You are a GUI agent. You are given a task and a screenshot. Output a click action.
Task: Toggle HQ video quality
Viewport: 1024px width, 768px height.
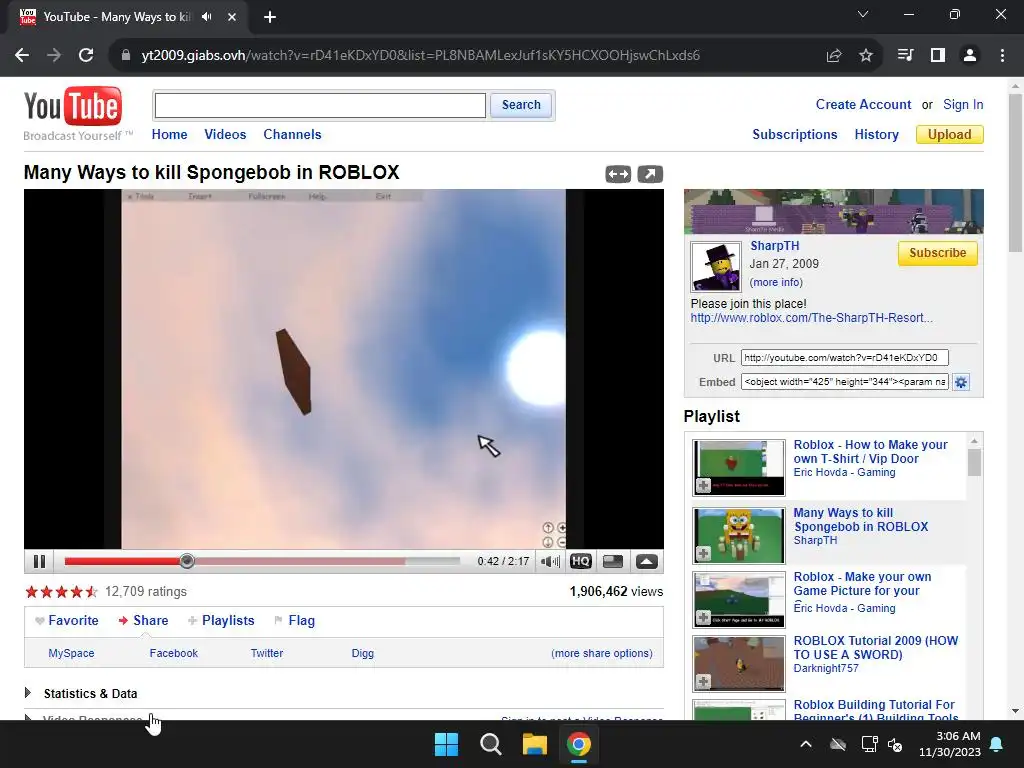click(x=581, y=562)
